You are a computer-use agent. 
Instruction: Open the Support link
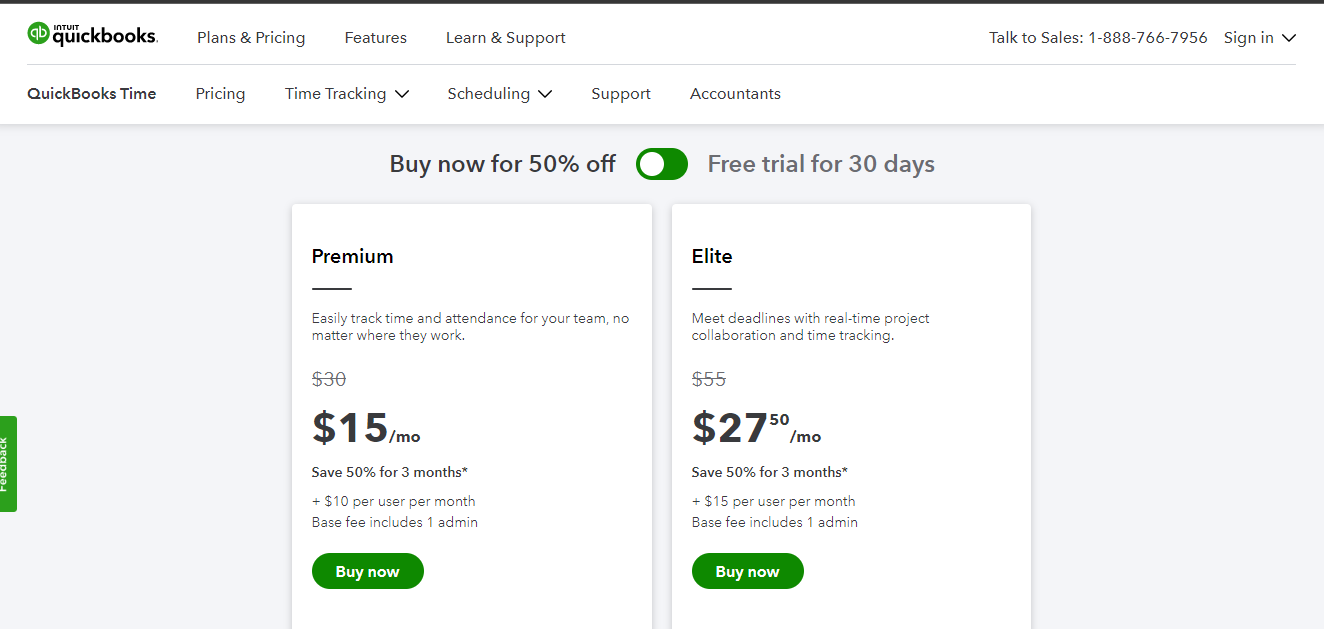[x=620, y=94]
